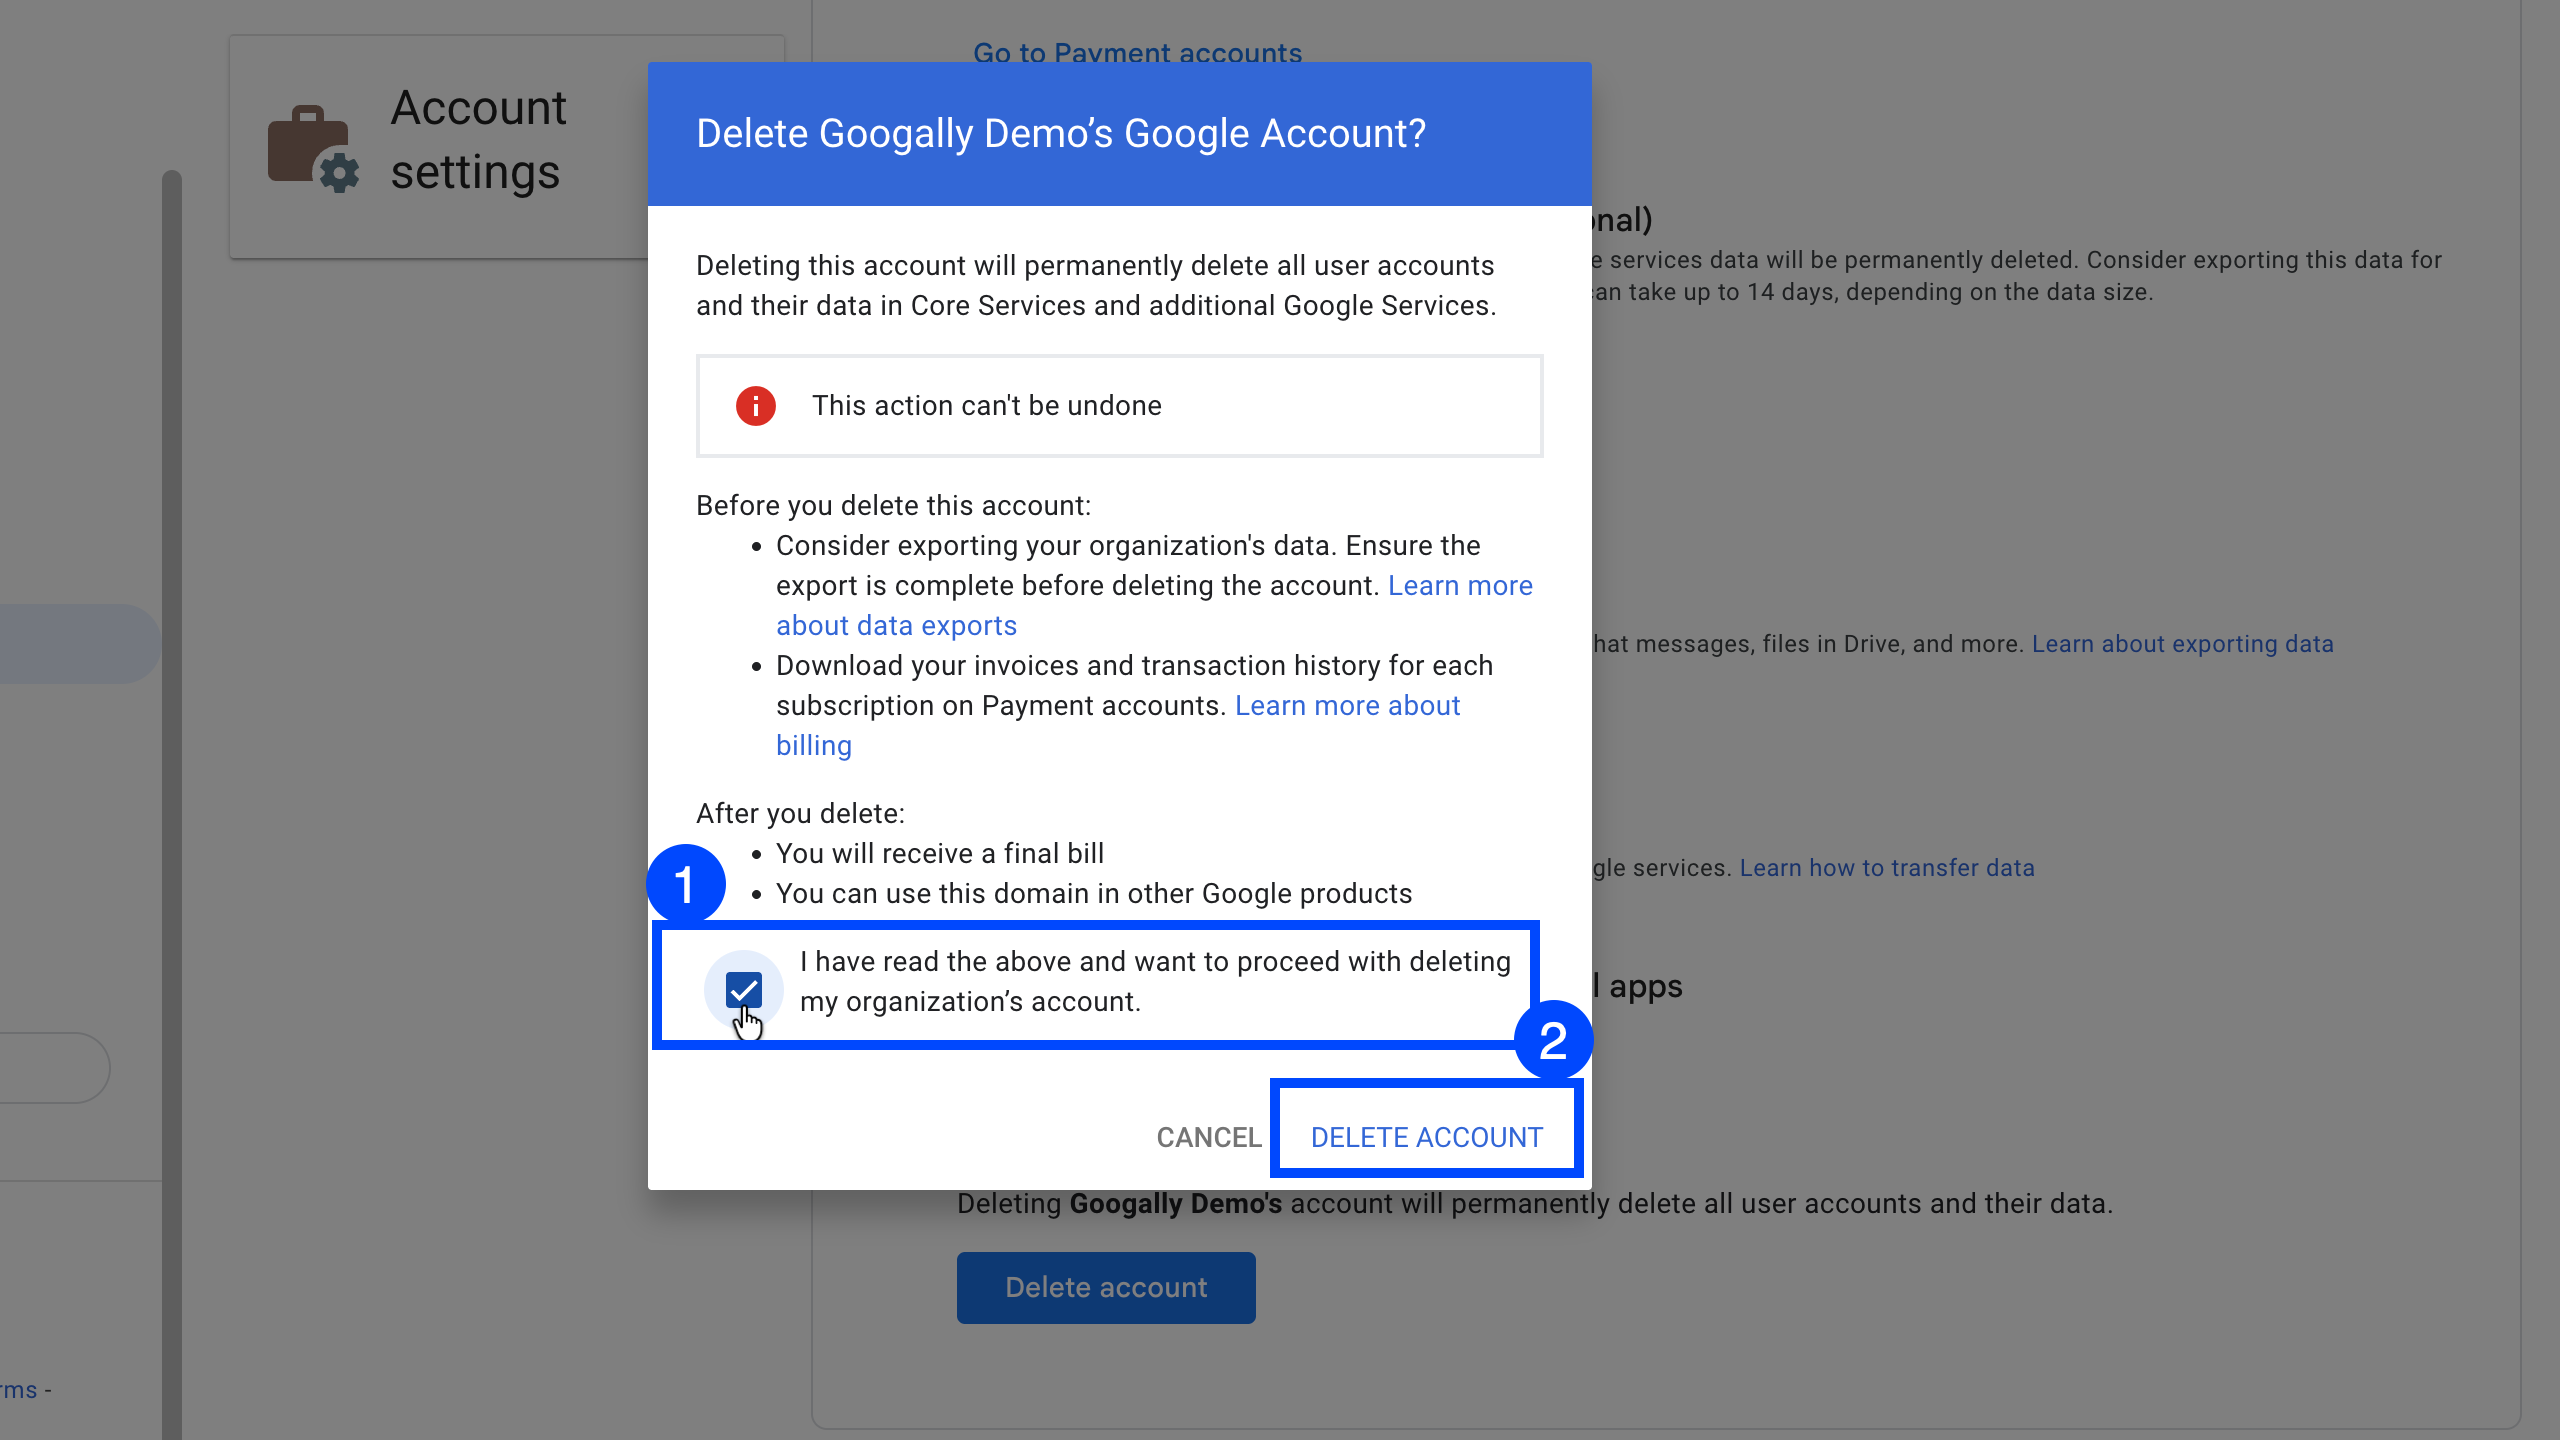Image resolution: width=2560 pixels, height=1440 pixels.
Task: Click the step 2 annotation badge
Action: (x=1552, y=1040)
